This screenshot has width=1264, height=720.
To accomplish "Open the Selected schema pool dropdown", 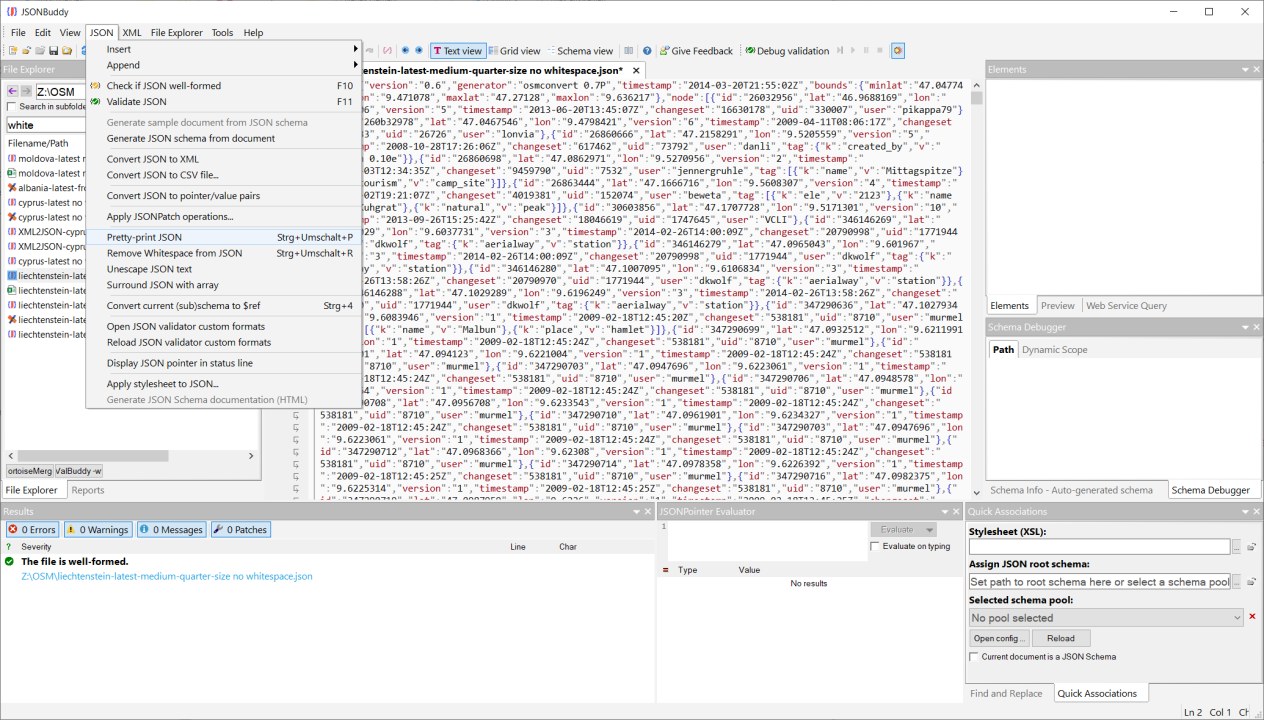I will [1107, 618].
